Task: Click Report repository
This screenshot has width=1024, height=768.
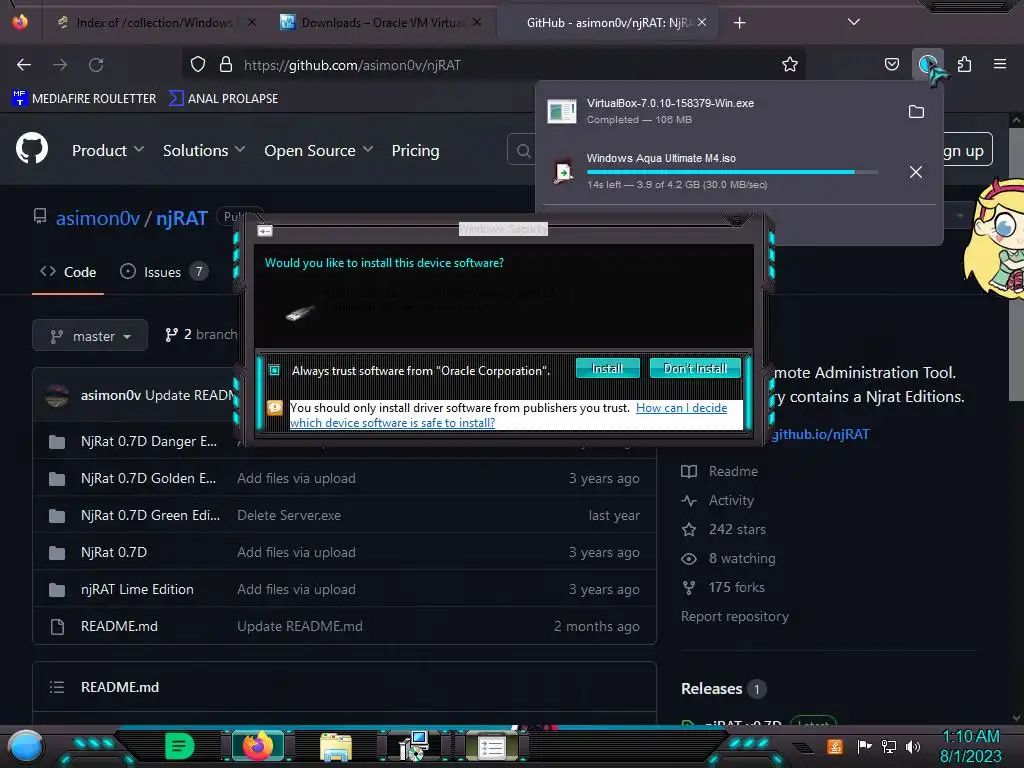Action: click(x=735, y=616)
